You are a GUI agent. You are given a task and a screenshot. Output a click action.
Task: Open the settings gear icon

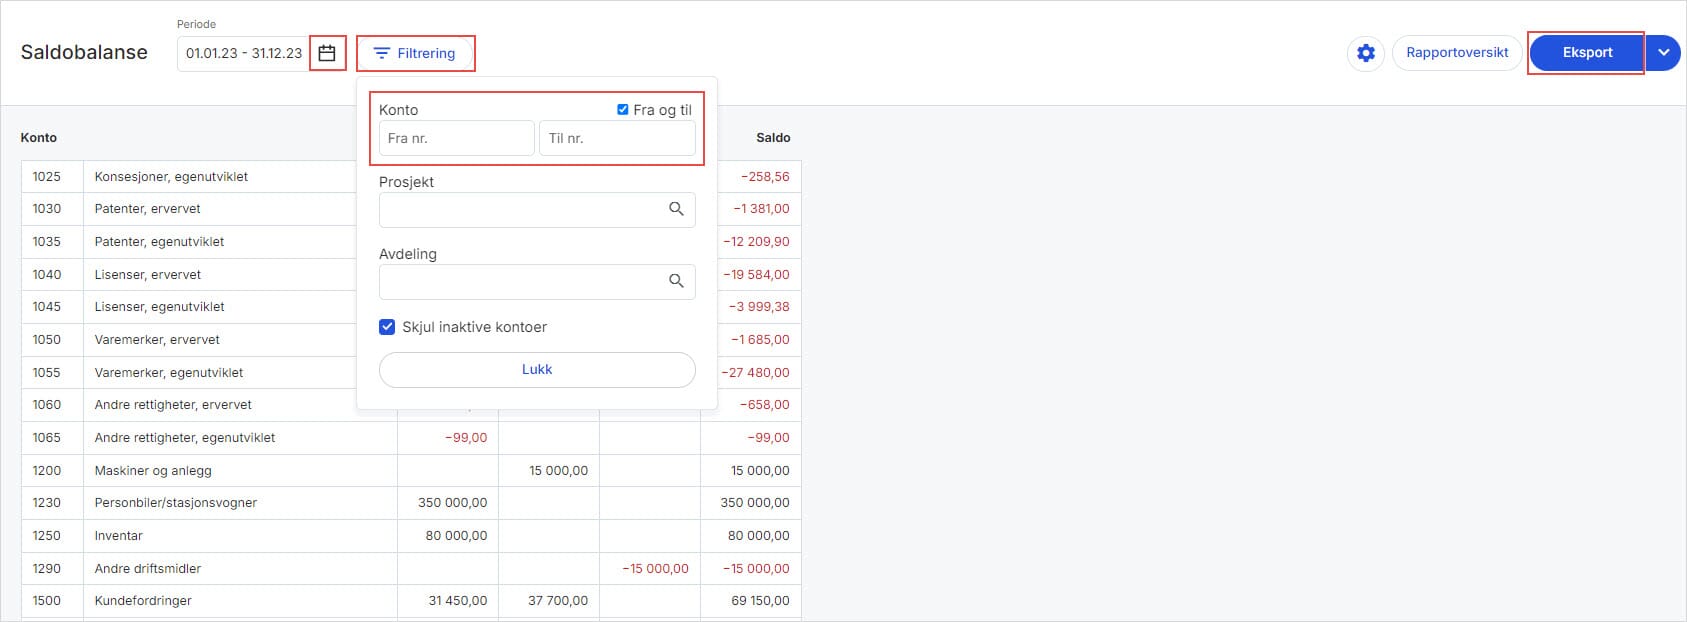(1365, 53)
